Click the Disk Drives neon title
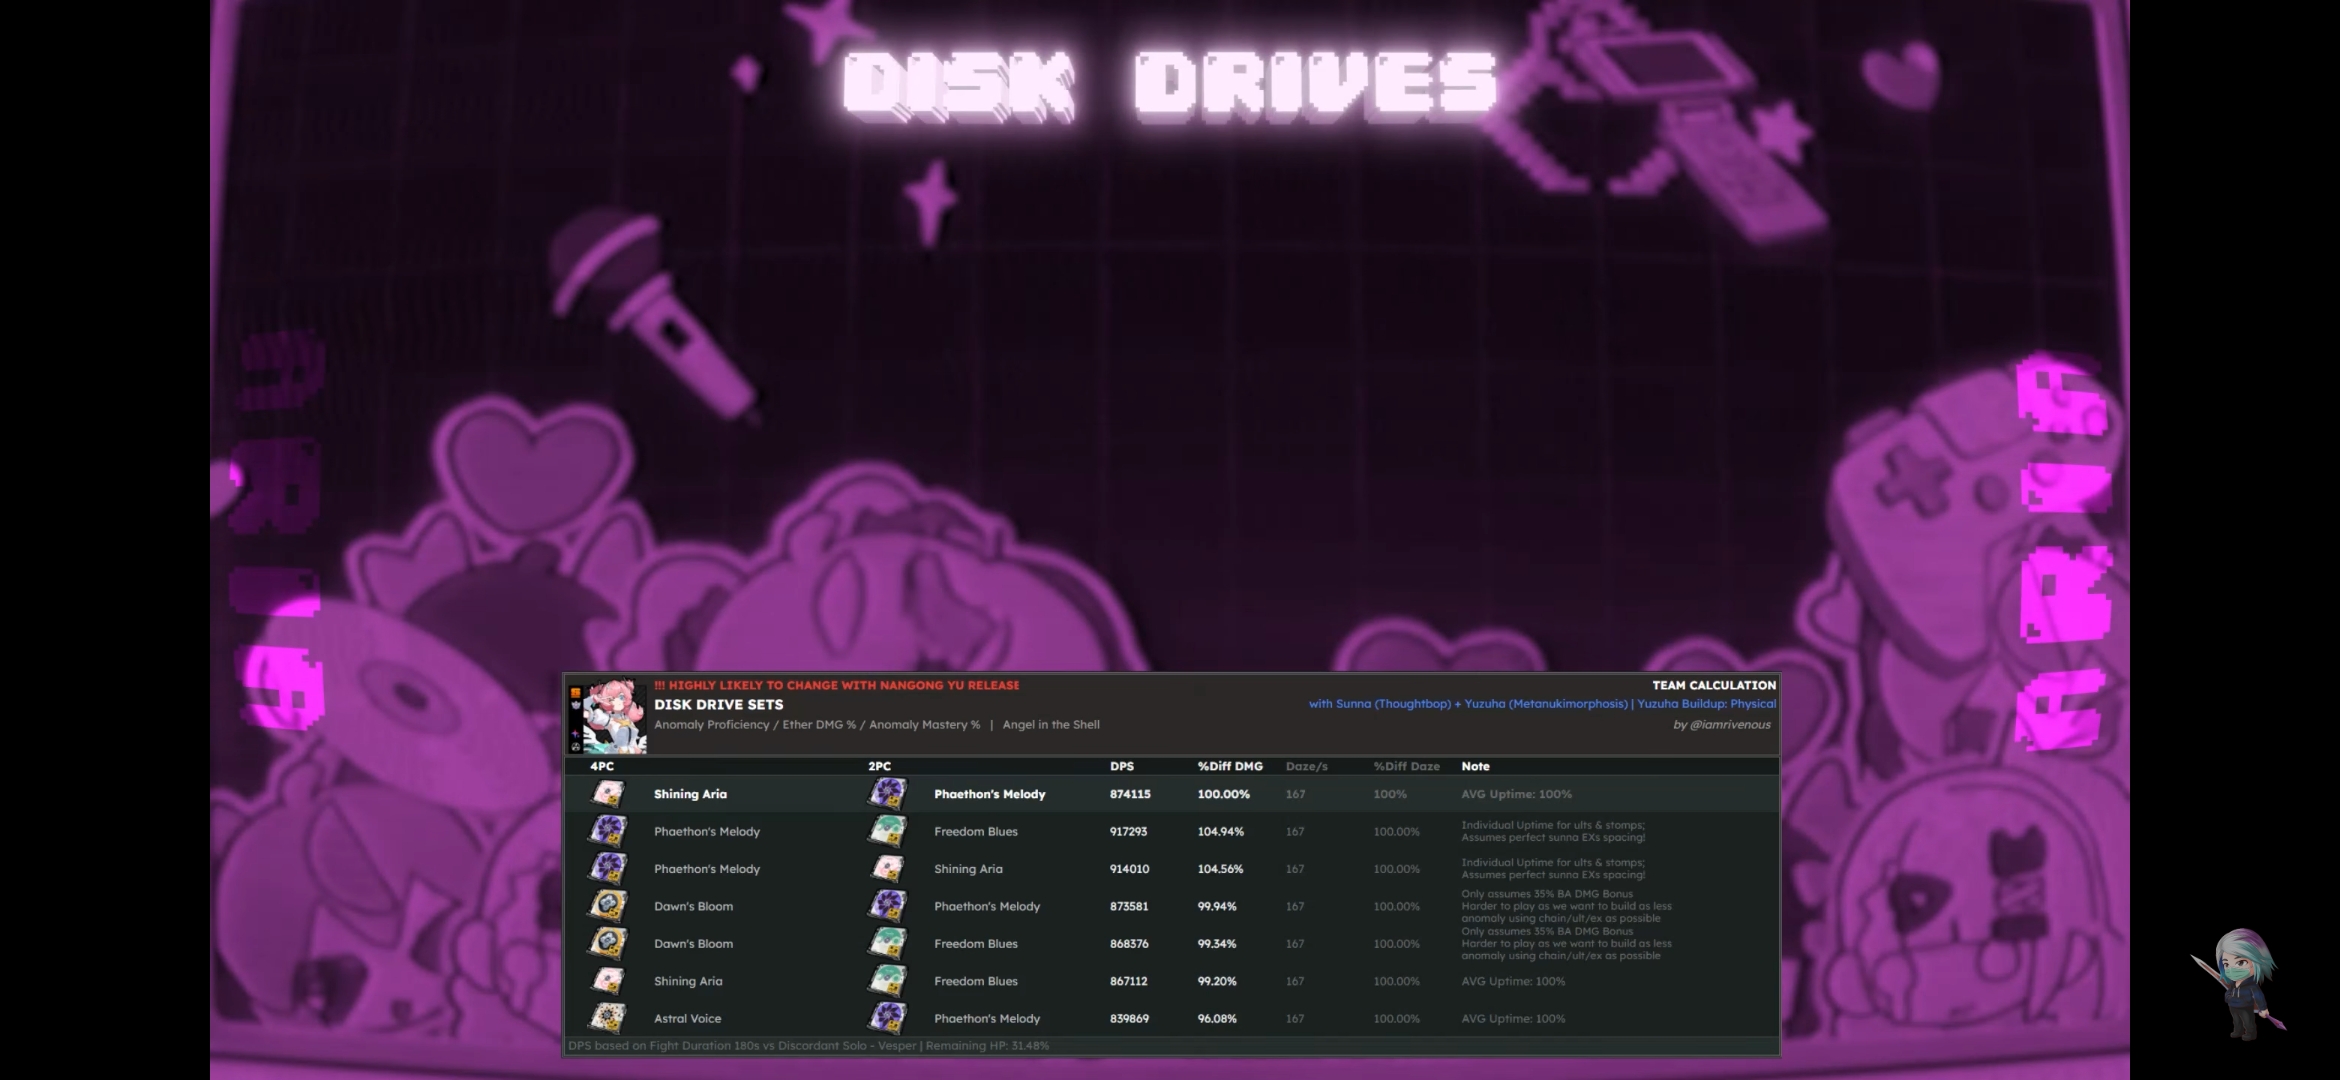This screenshot has width=2340, height=1080. [1168, 85]
